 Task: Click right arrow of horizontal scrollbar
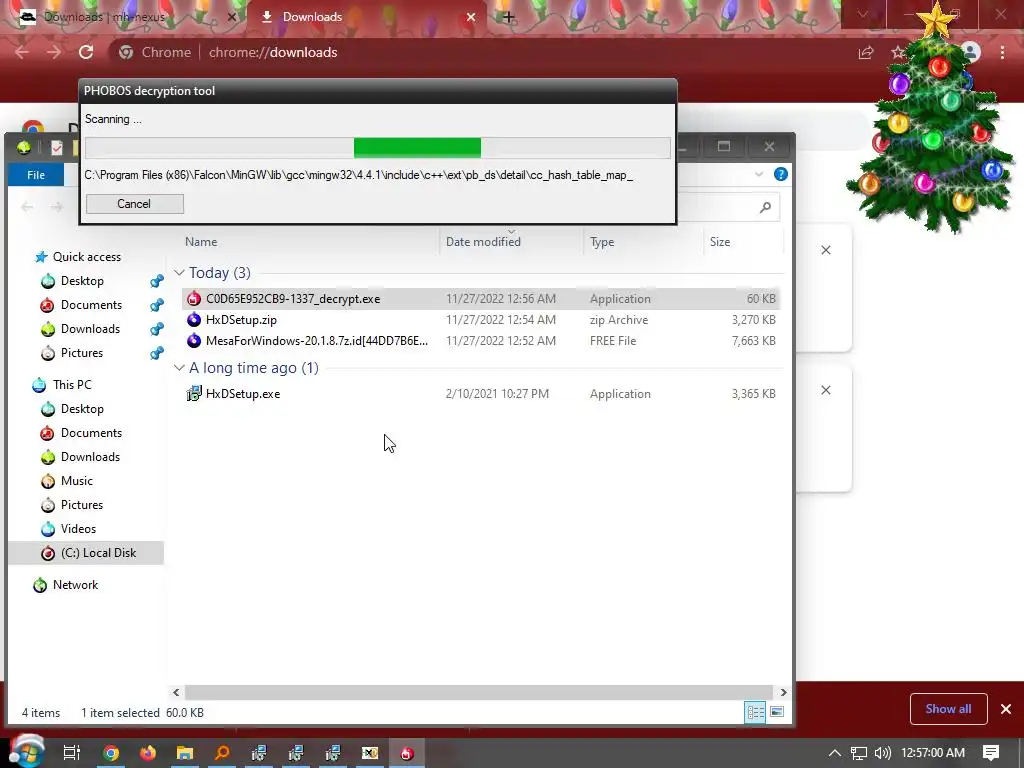pos(783,692)
